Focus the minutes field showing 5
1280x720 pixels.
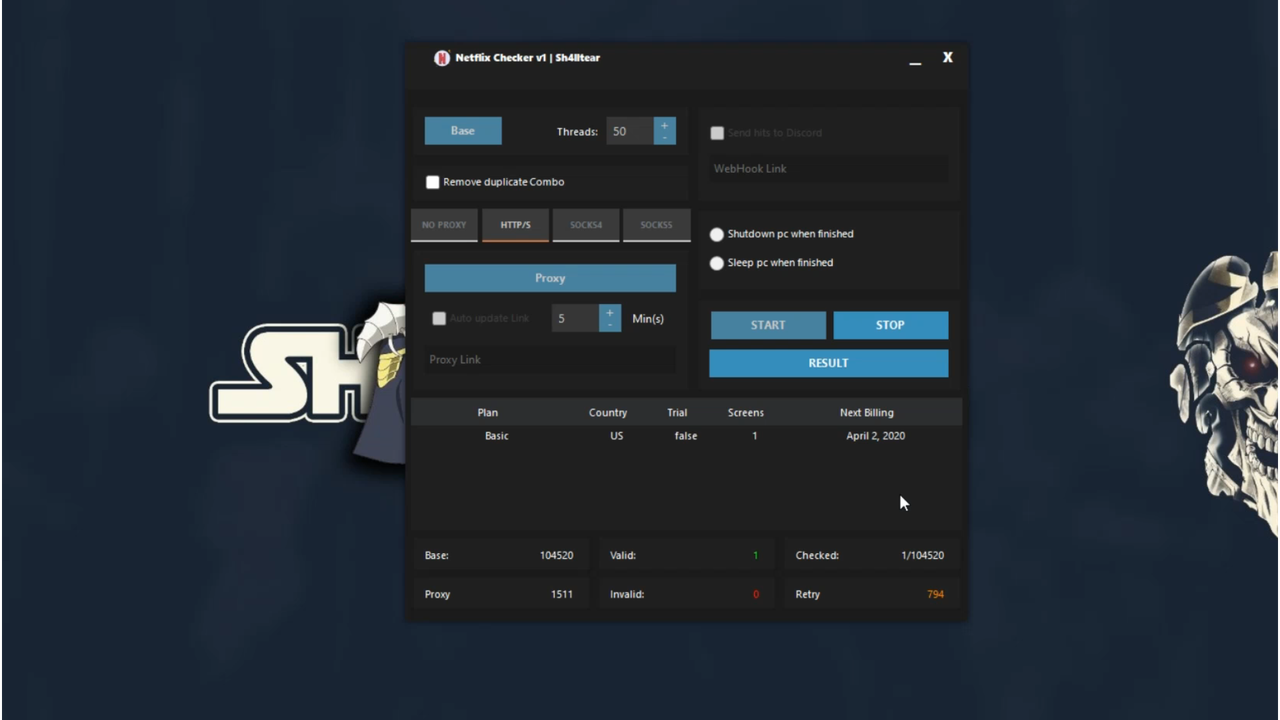click(575, 318)
